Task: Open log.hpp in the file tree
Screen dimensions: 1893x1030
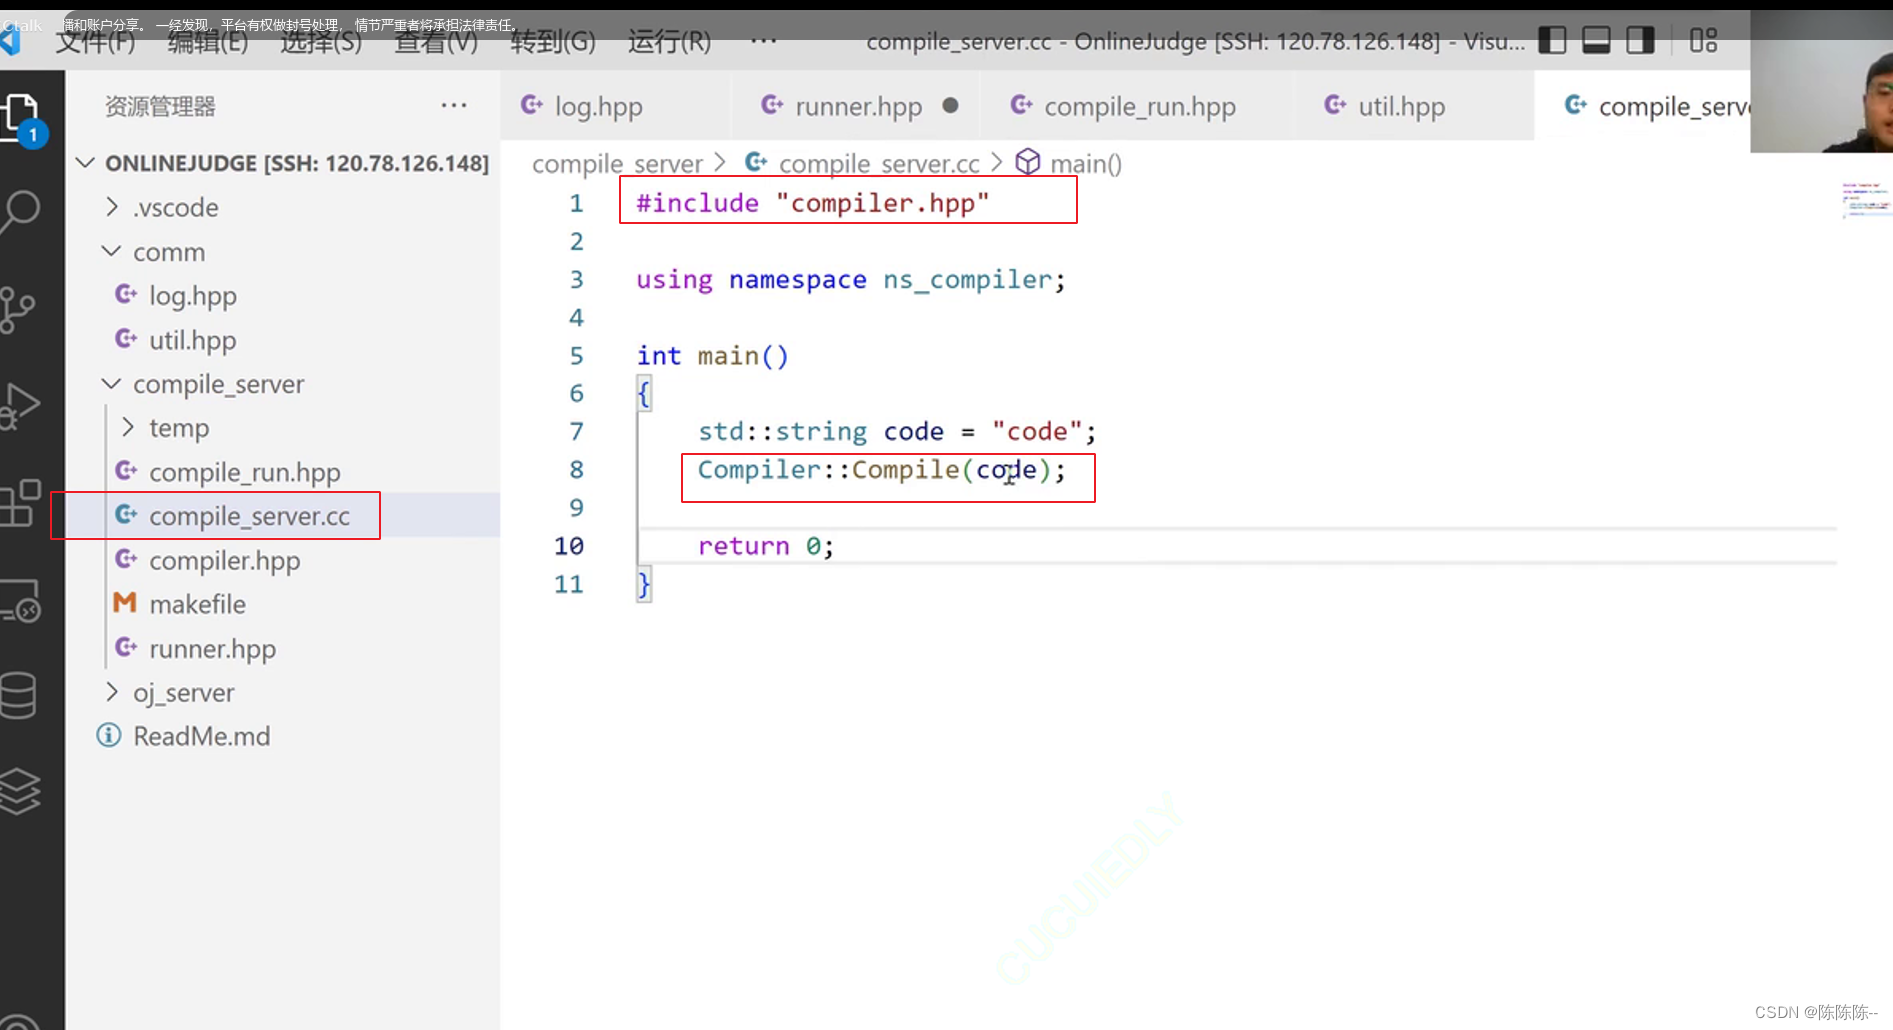Action: [x=283, y=296]
